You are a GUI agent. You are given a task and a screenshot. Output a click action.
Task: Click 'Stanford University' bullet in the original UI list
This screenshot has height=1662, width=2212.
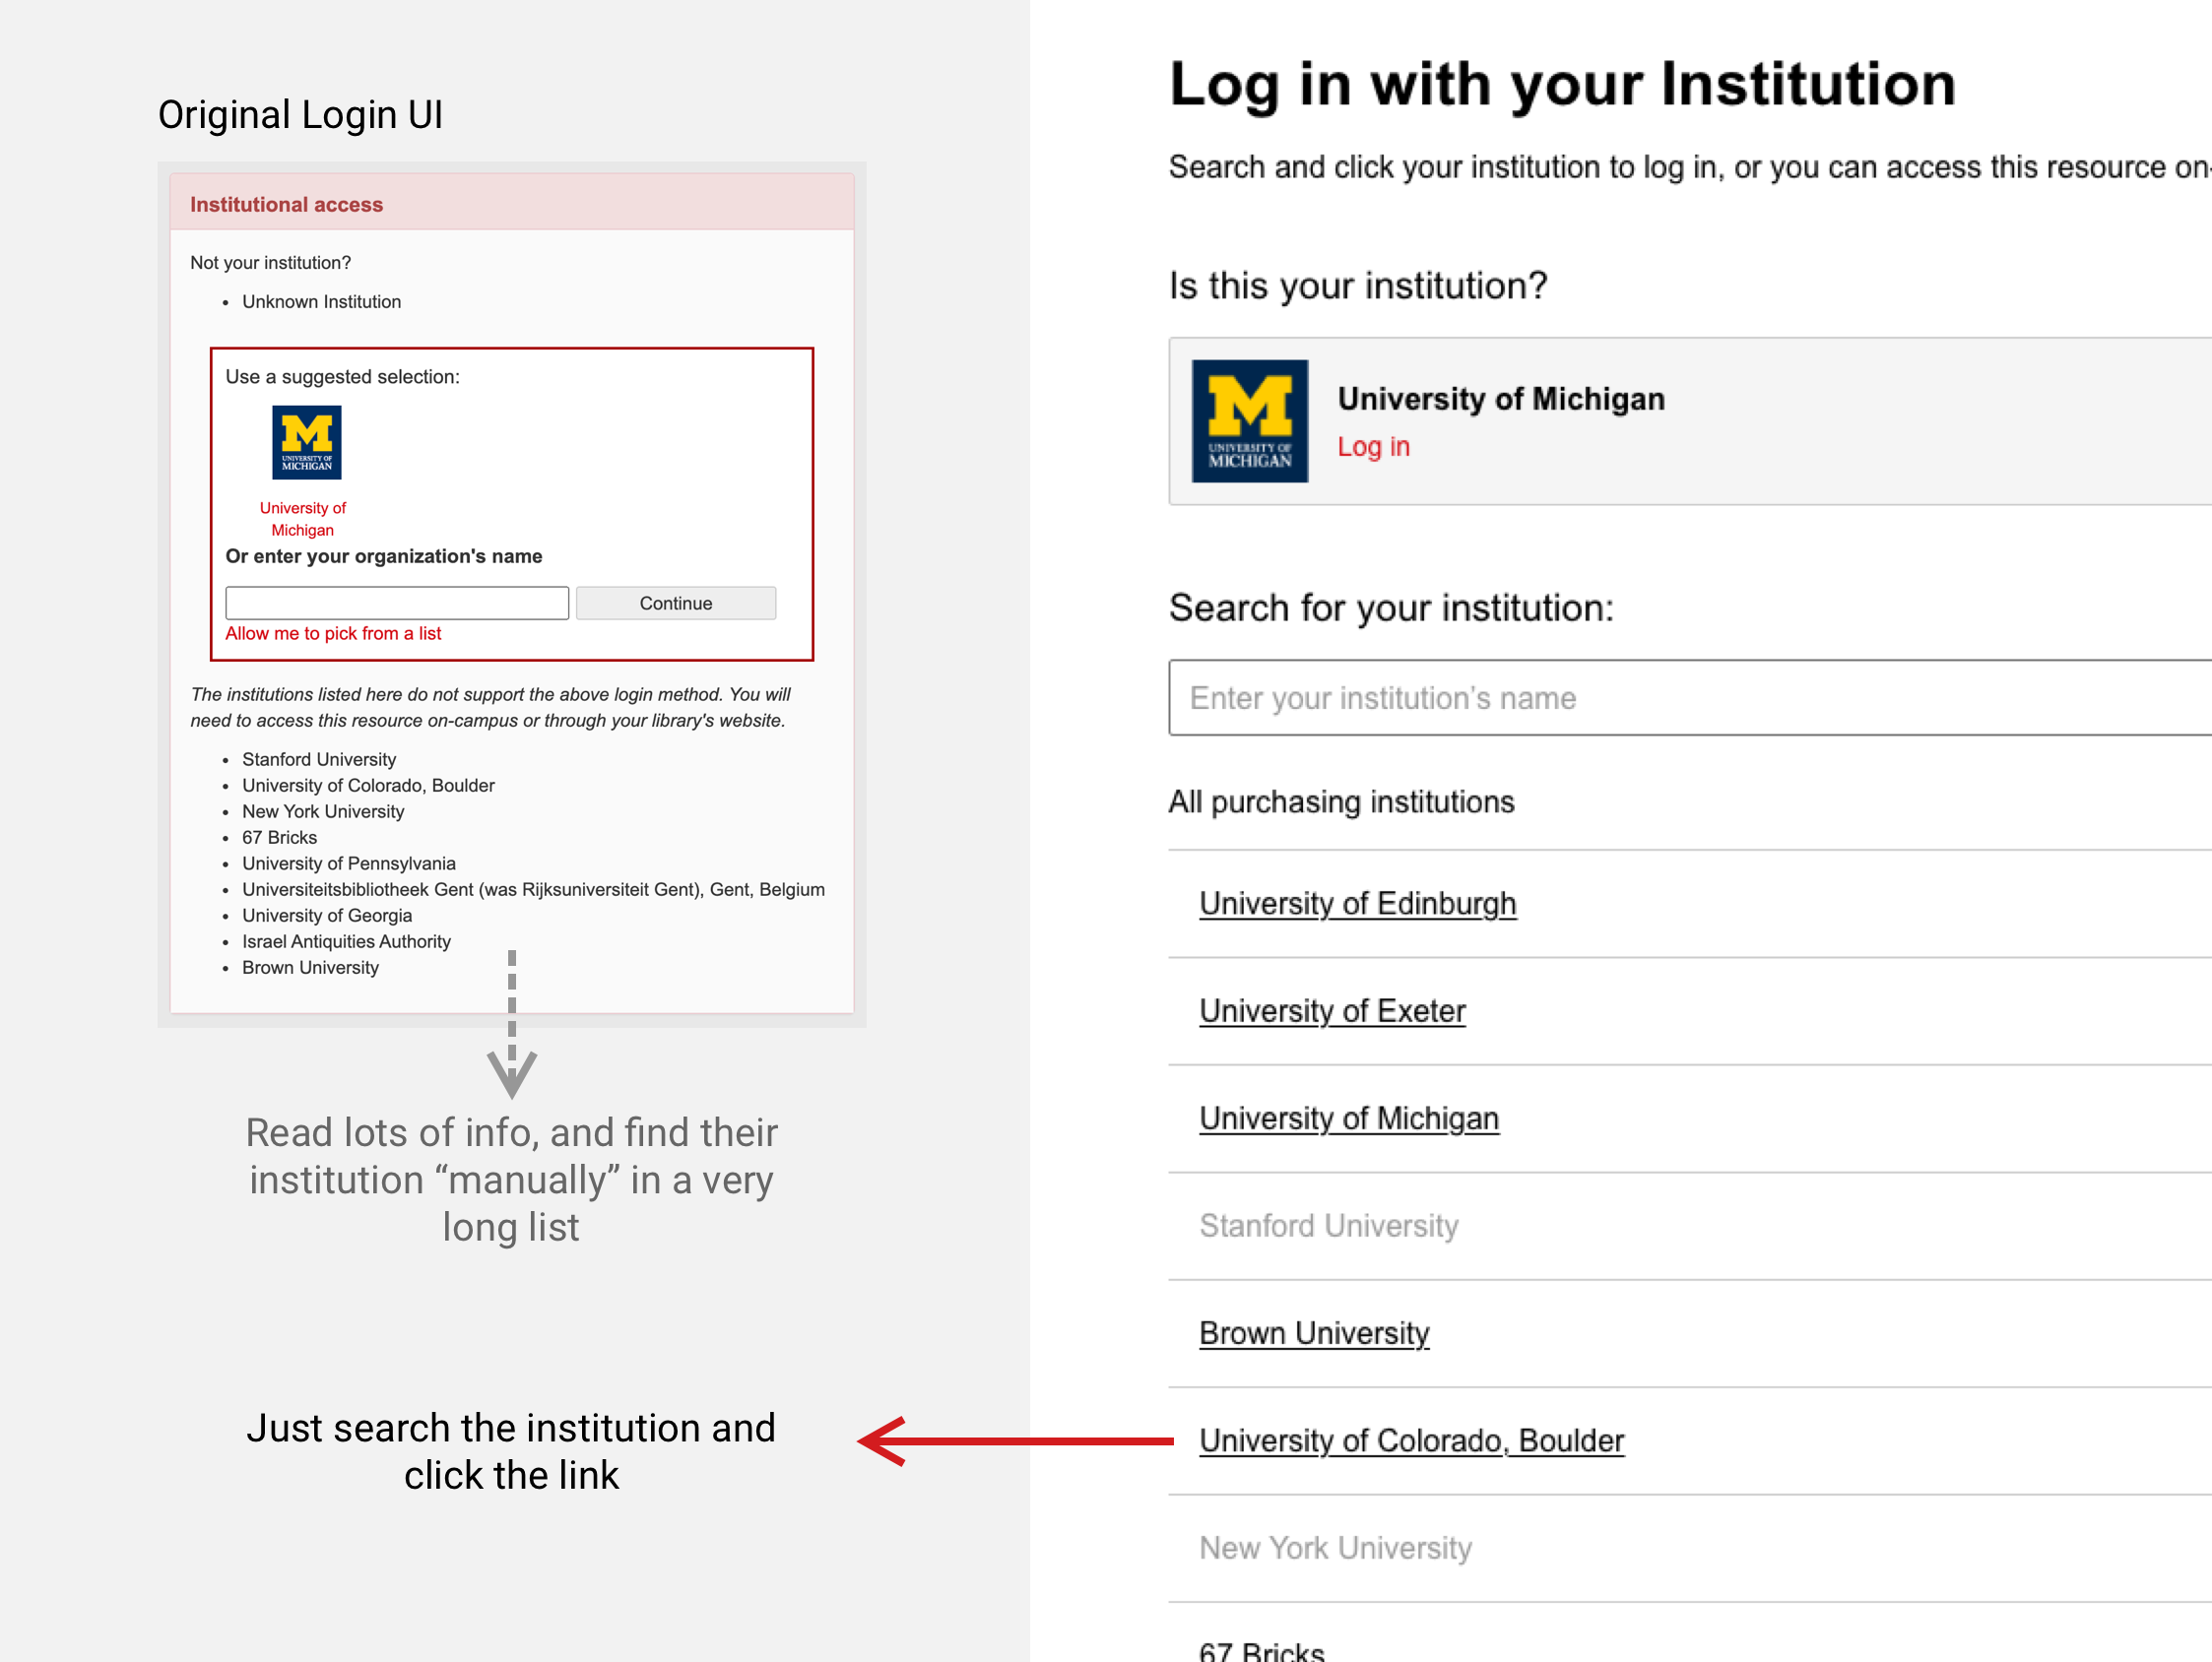pyautogui.click(x=319, y=759)
